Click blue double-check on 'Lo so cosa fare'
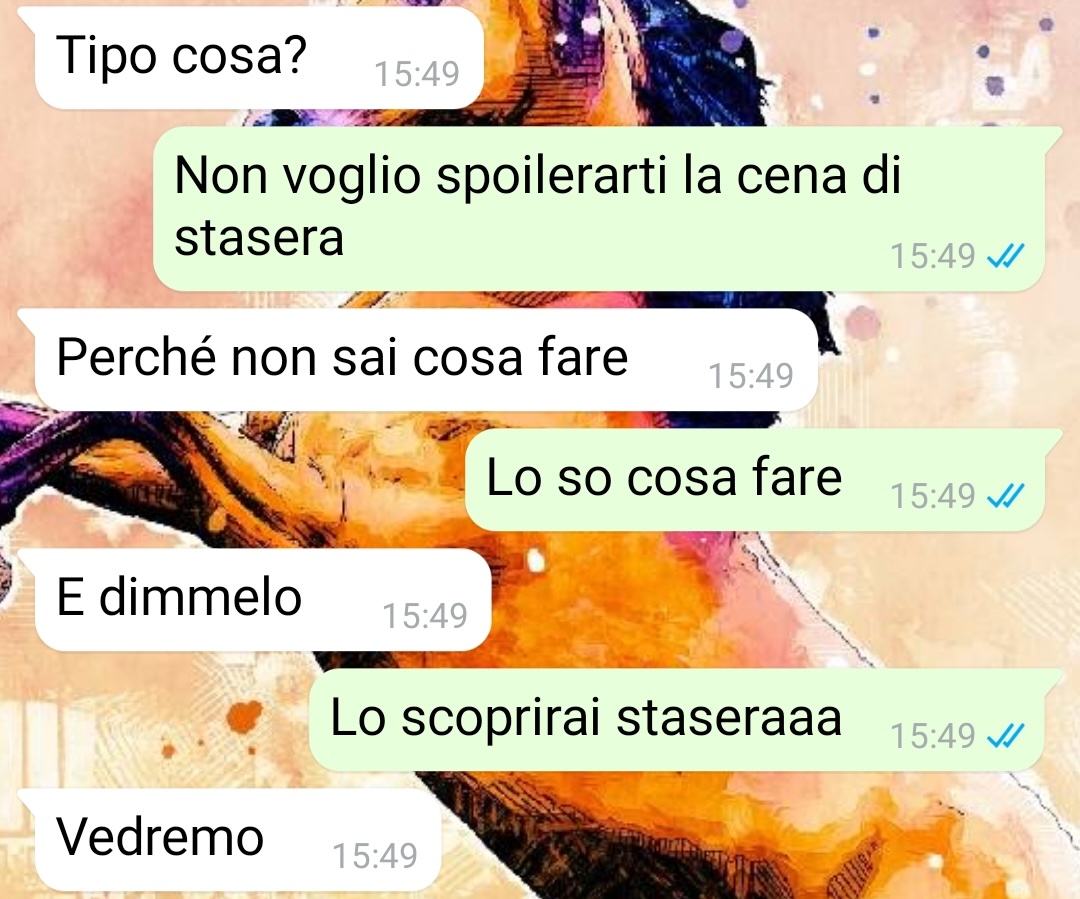The width and height of the screenshot is (1080, 899). [1006, 496]
